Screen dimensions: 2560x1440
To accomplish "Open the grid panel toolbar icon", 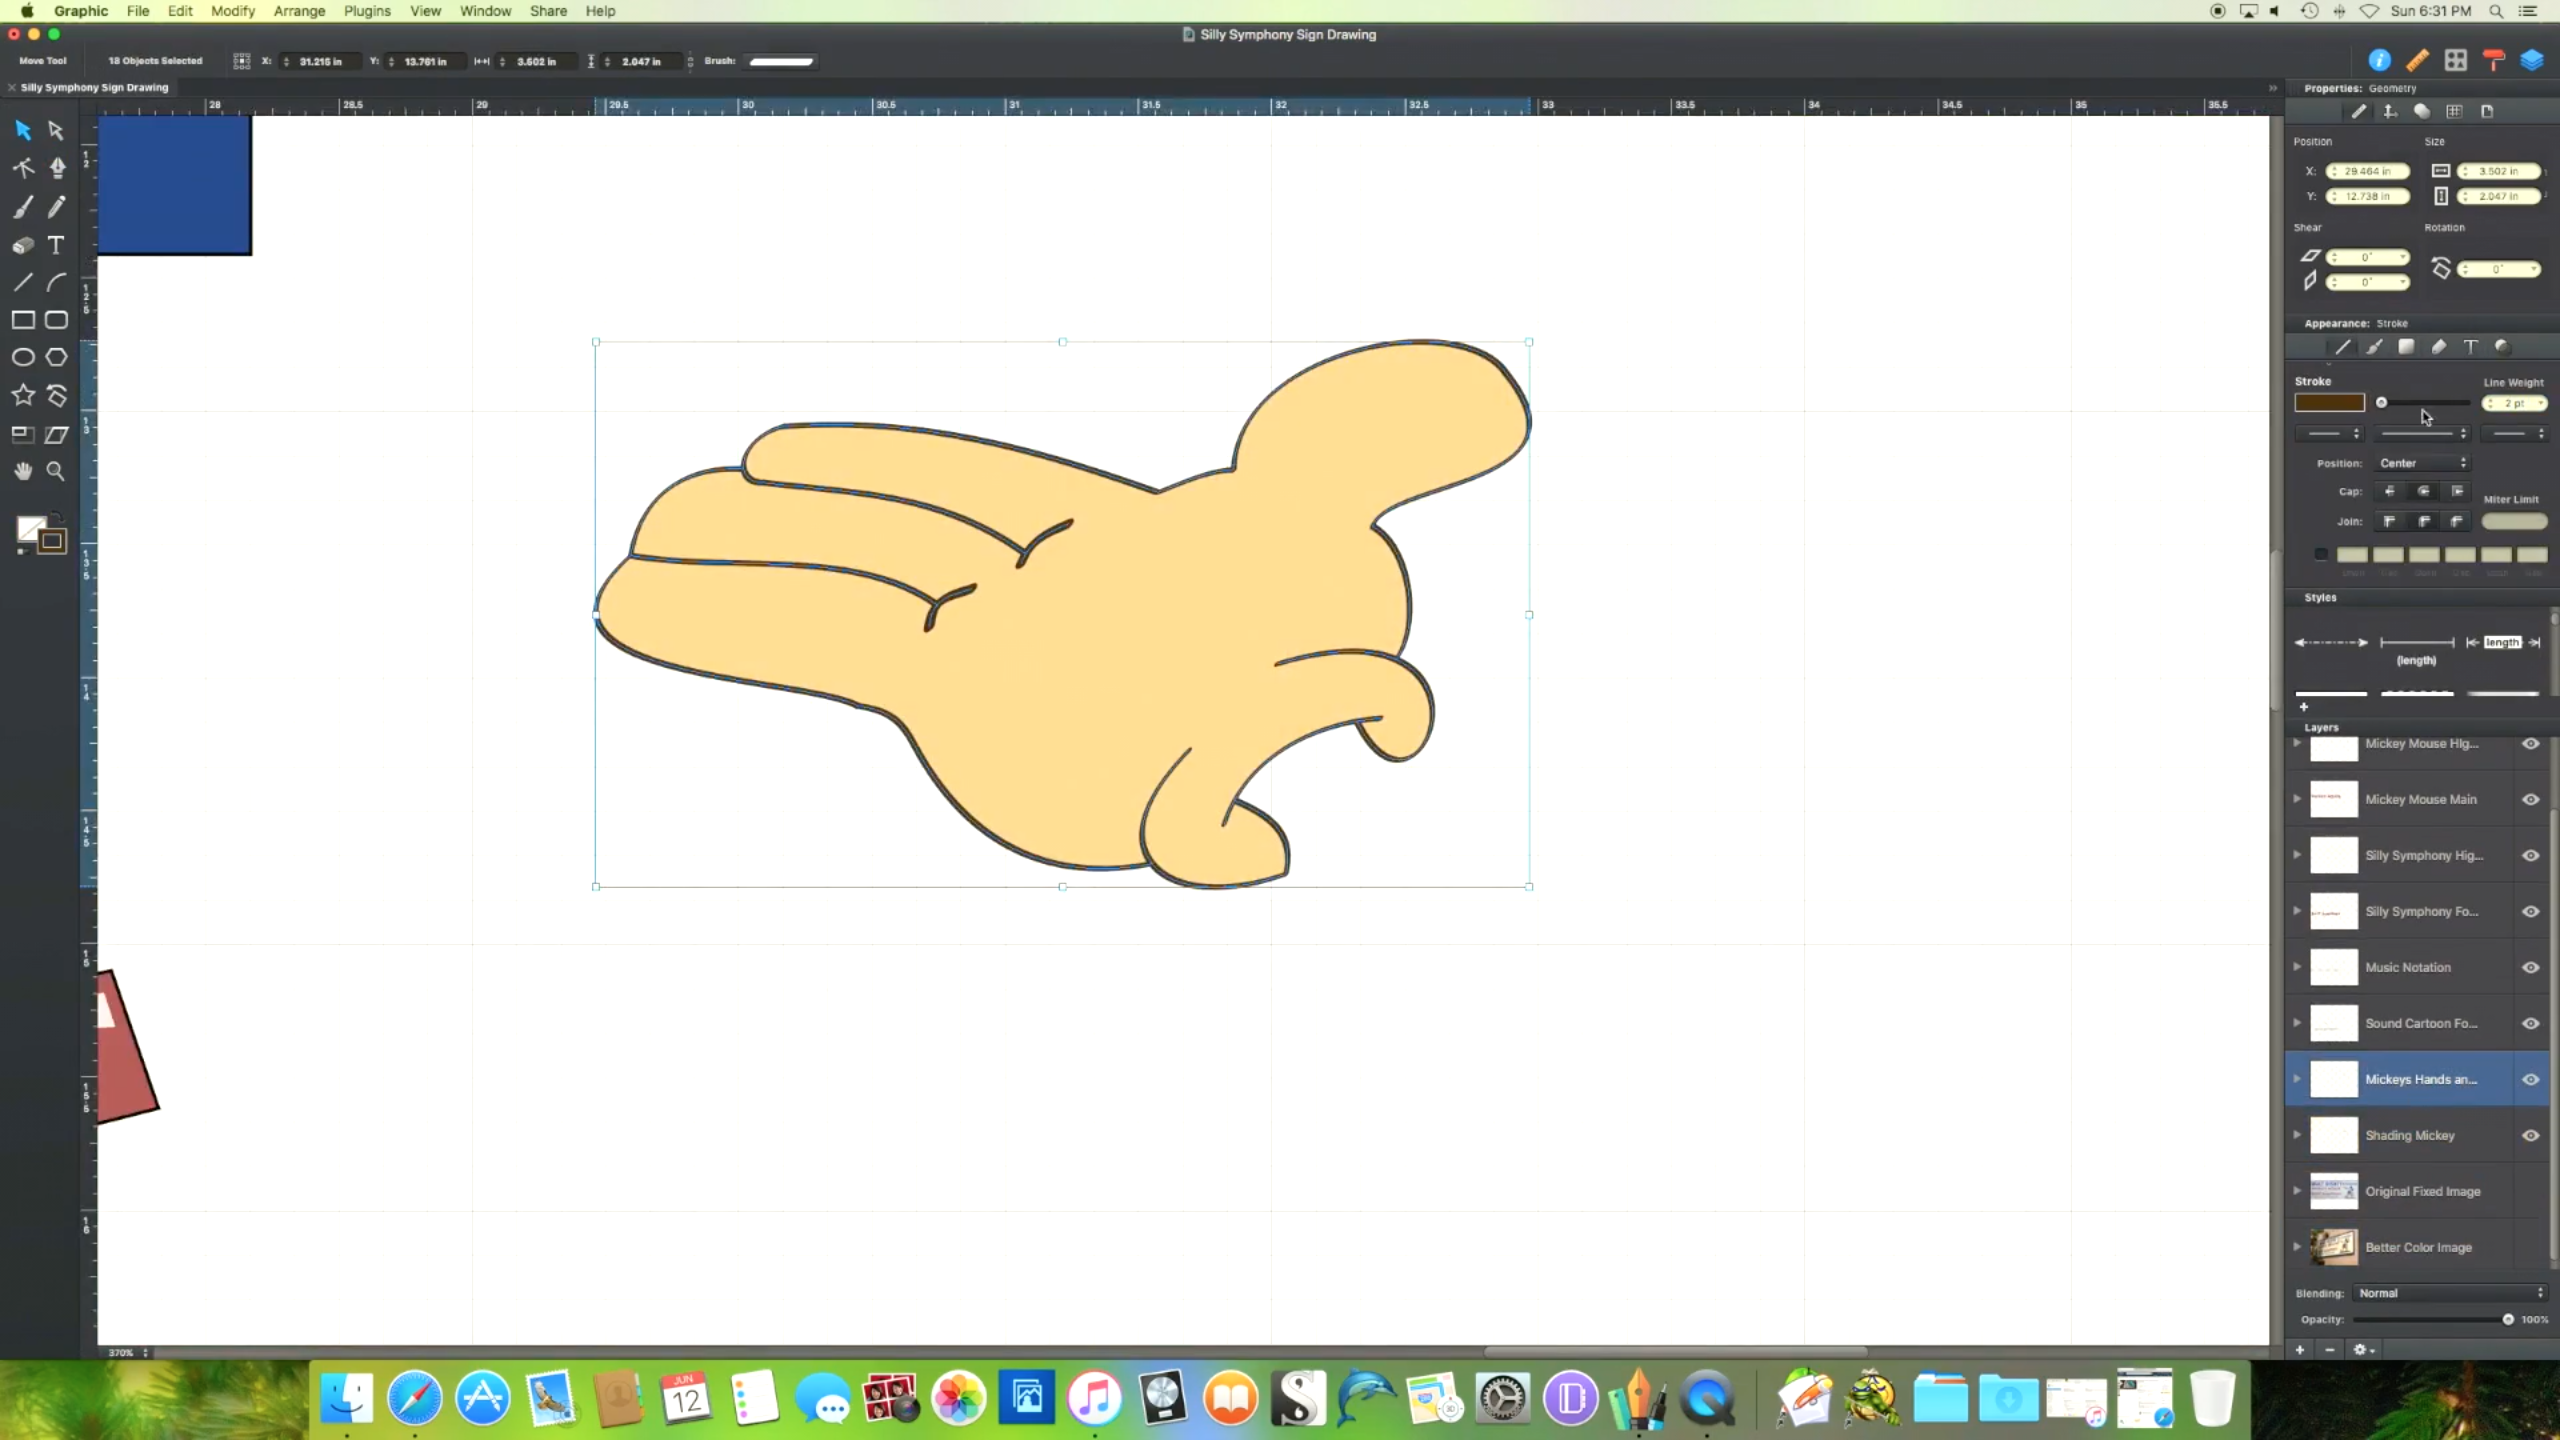I will click(2455, 61).
